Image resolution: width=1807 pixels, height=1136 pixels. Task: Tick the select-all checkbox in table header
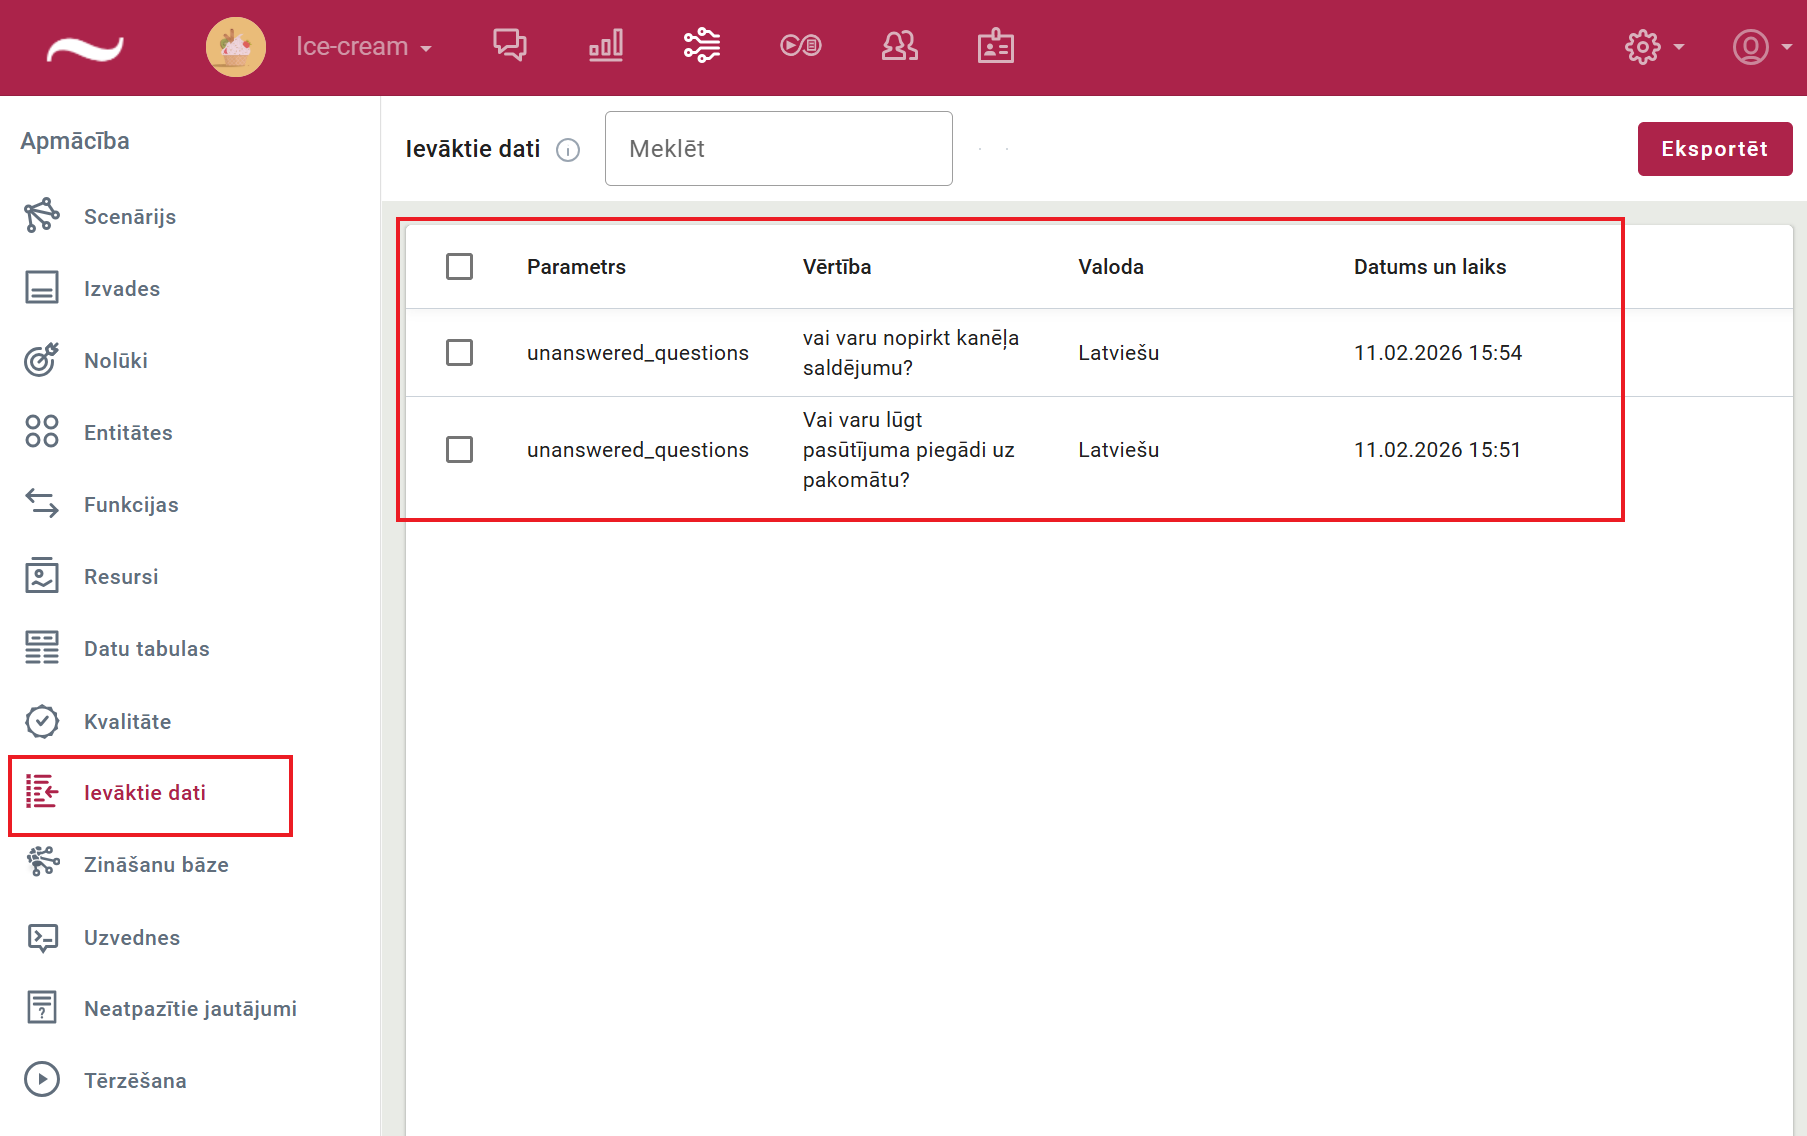459,267
